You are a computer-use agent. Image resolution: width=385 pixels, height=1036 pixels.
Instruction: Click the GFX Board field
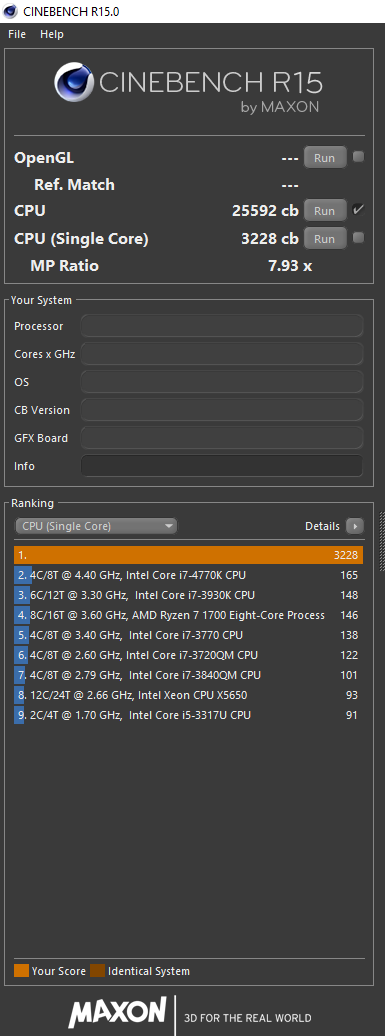coord(222,437)
